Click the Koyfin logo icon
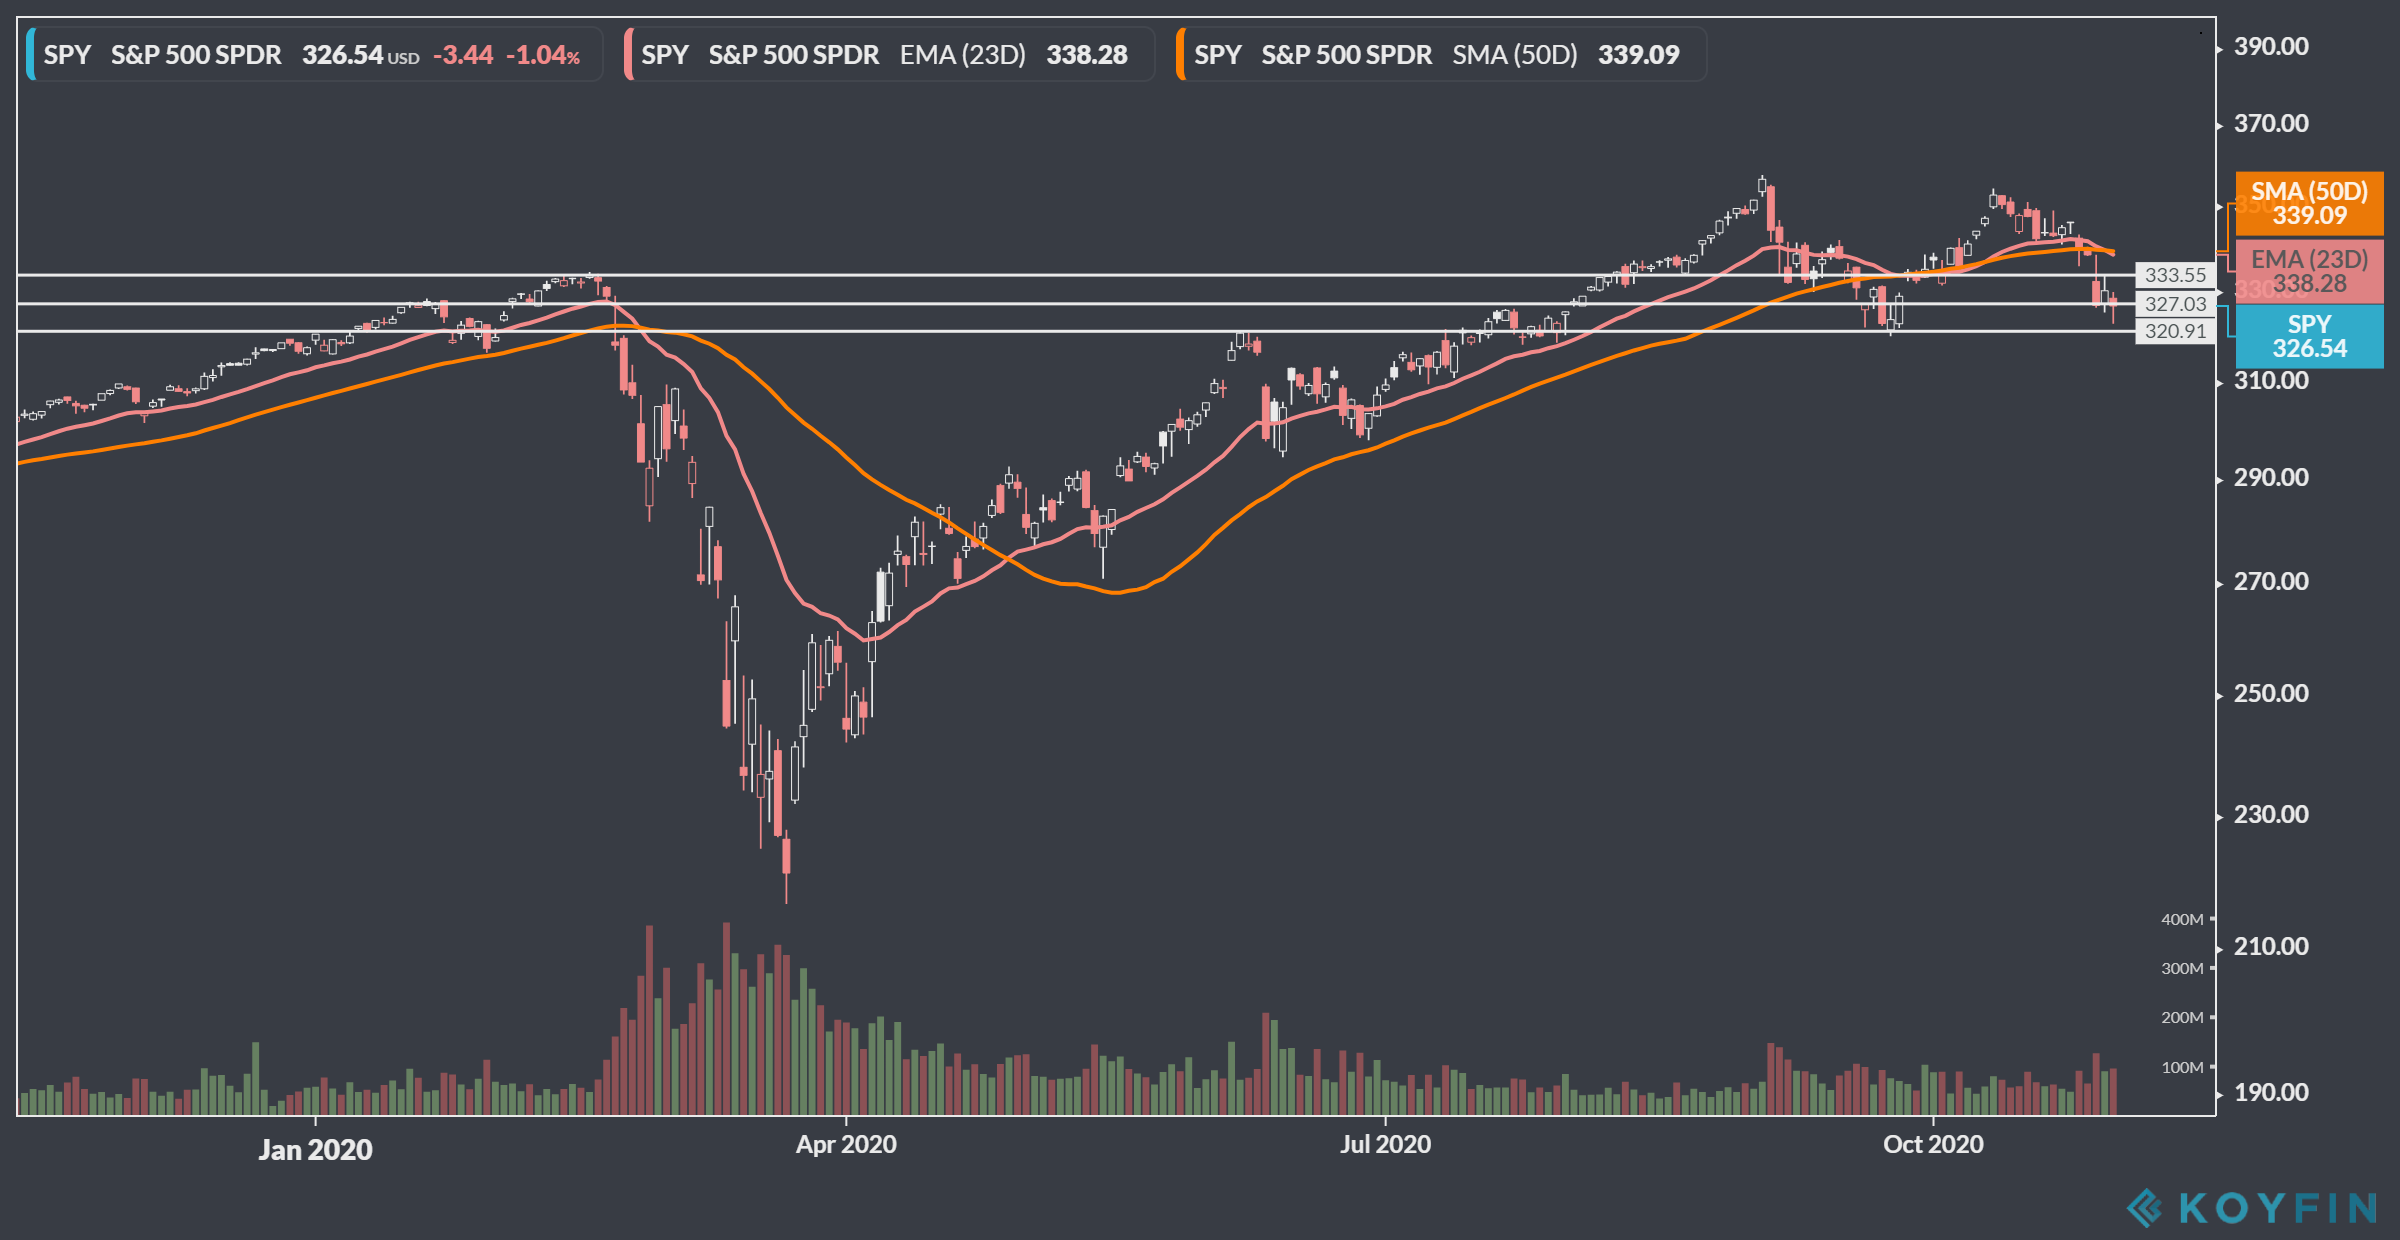This screenshot has width=2400, height=1240. click(x=2144, y=1207)
